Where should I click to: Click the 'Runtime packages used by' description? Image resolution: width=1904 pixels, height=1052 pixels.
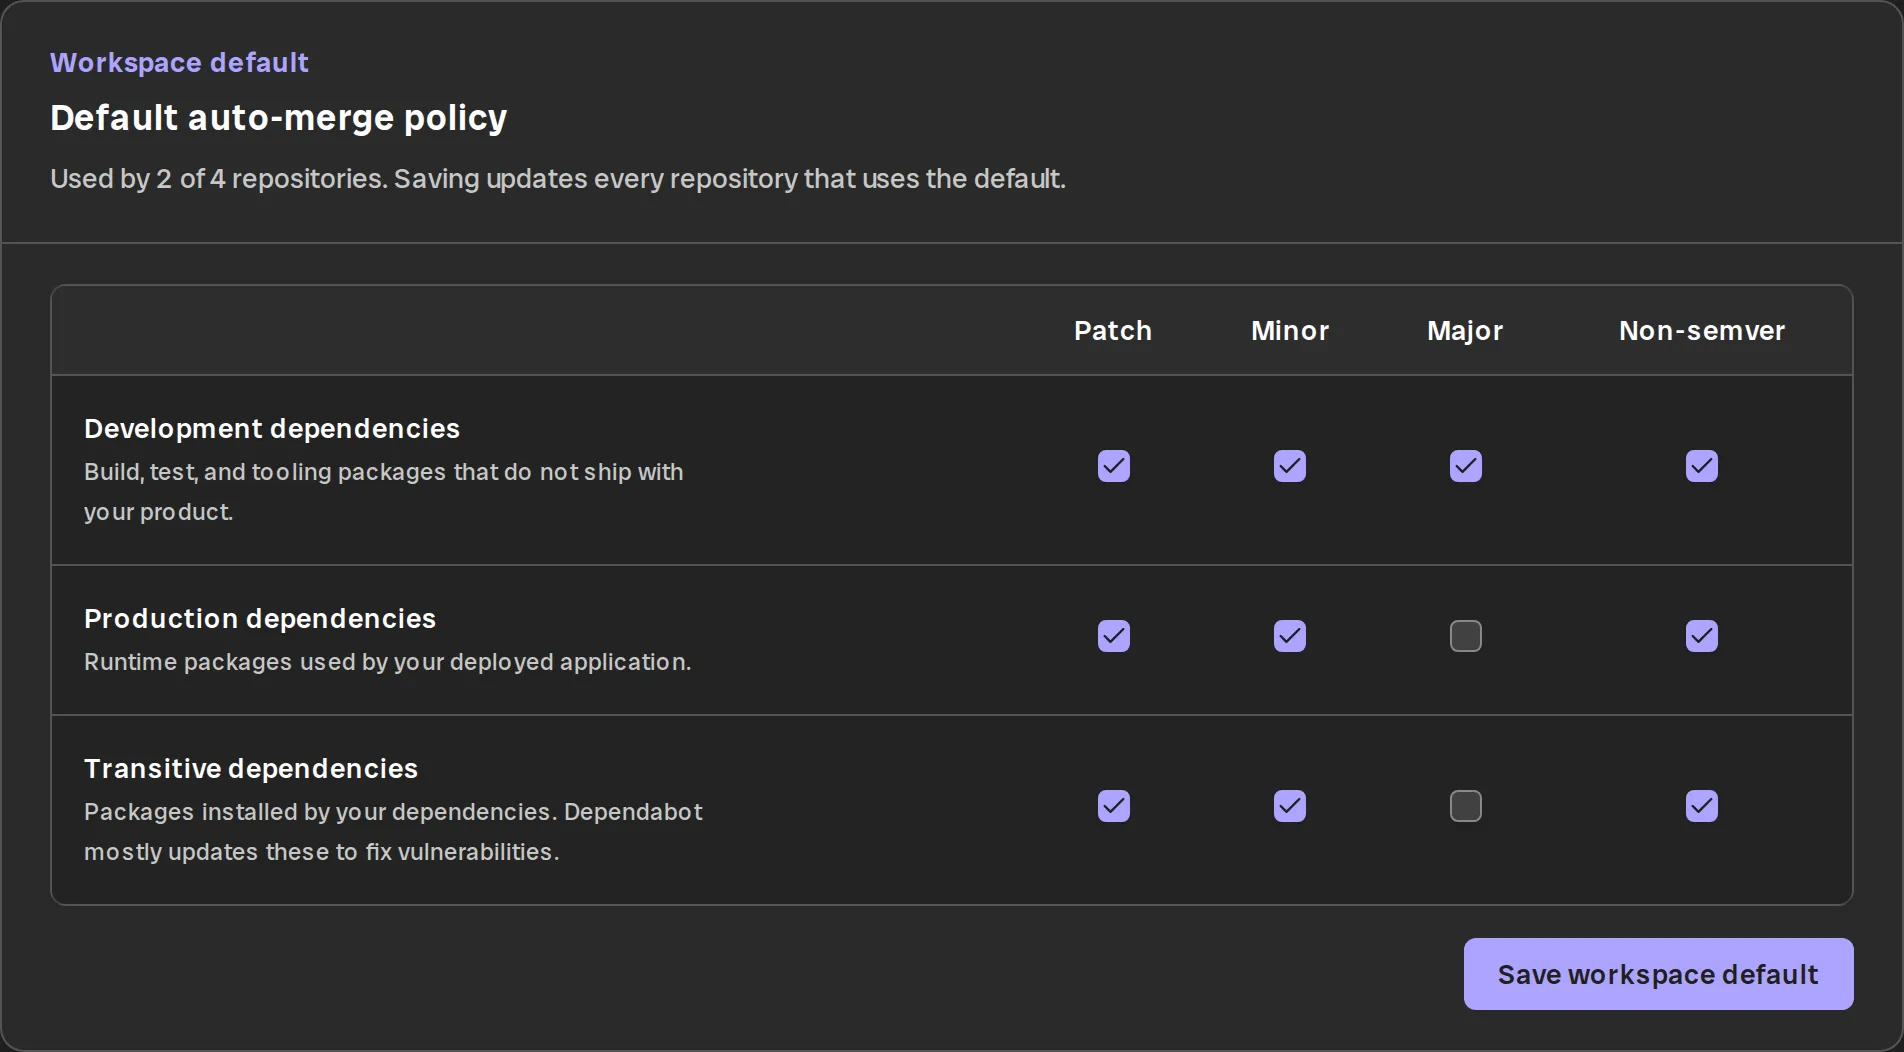[x=387, y=662]
